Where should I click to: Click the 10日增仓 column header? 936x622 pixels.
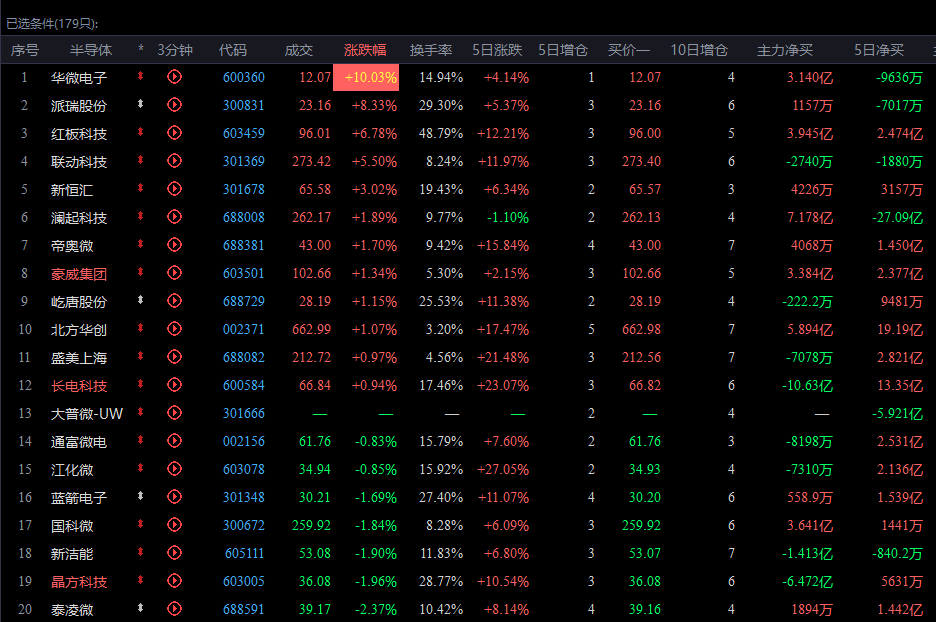tap(698, 50)
